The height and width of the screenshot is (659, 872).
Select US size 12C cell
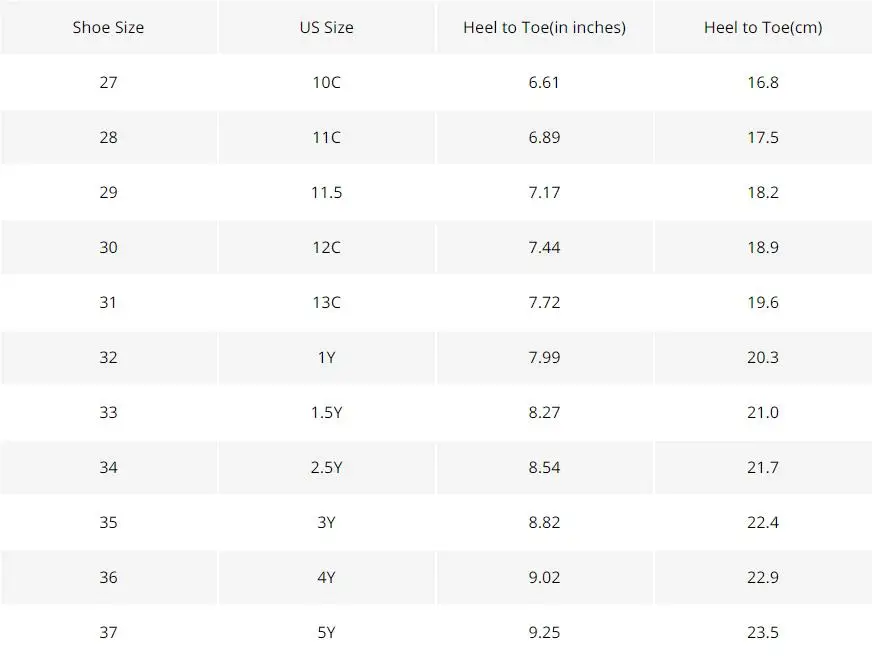point(326,247)
